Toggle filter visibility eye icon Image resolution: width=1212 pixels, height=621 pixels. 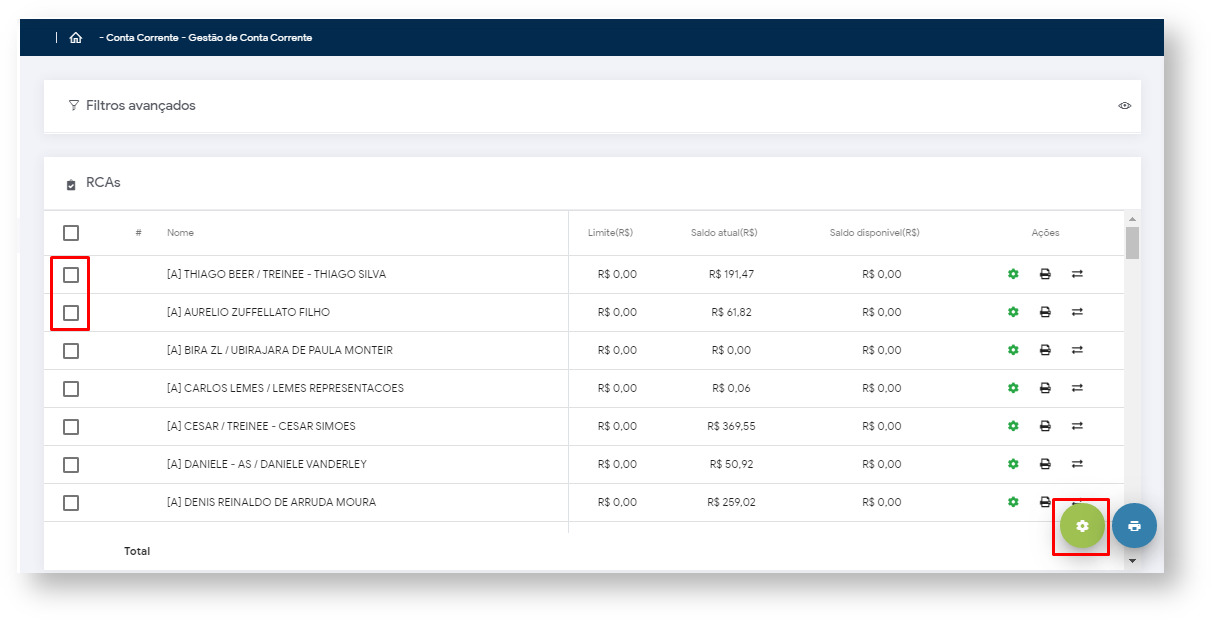(x=1124, y=106)
